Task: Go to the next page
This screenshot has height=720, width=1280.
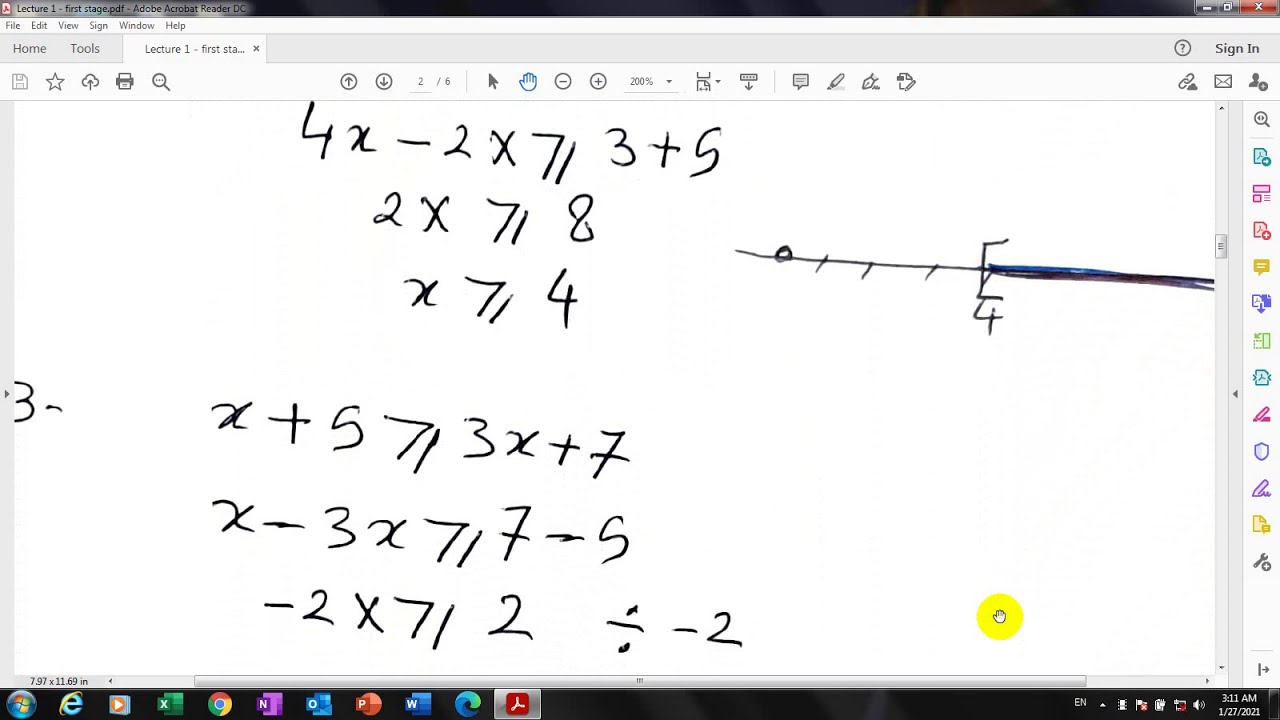Action: tap(384, 82)
